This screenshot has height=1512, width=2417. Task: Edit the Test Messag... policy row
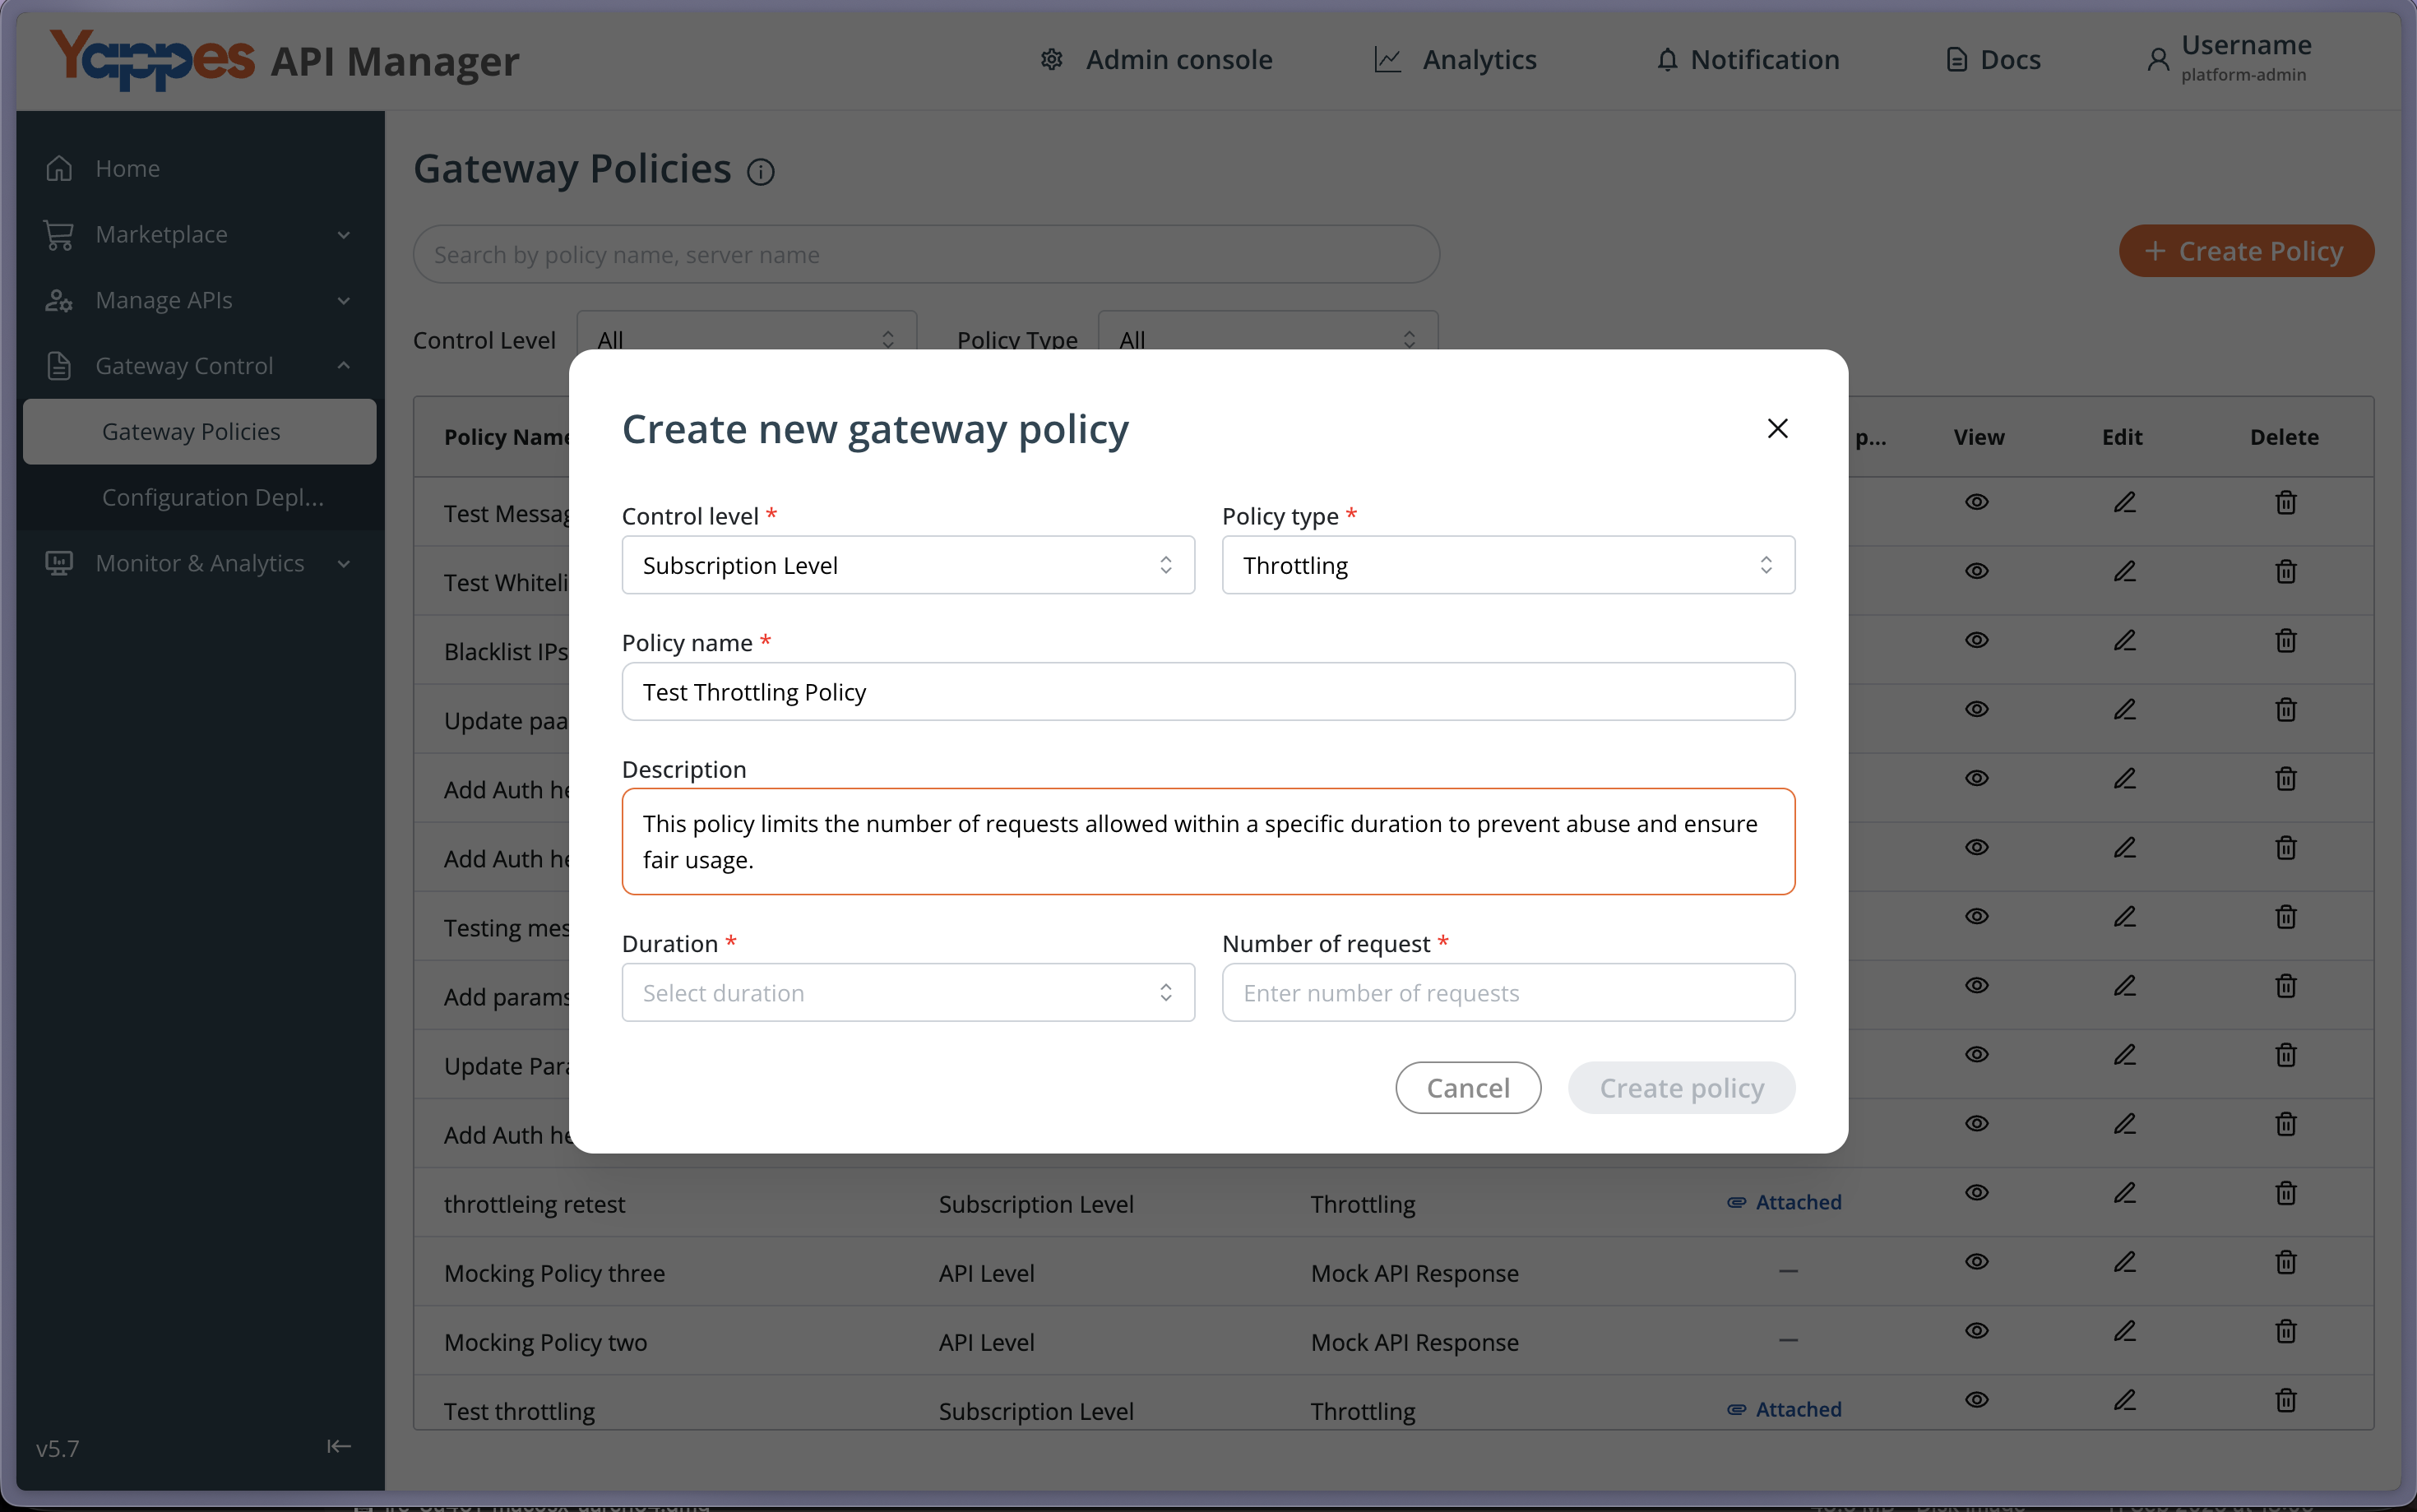pos(2124,501)
